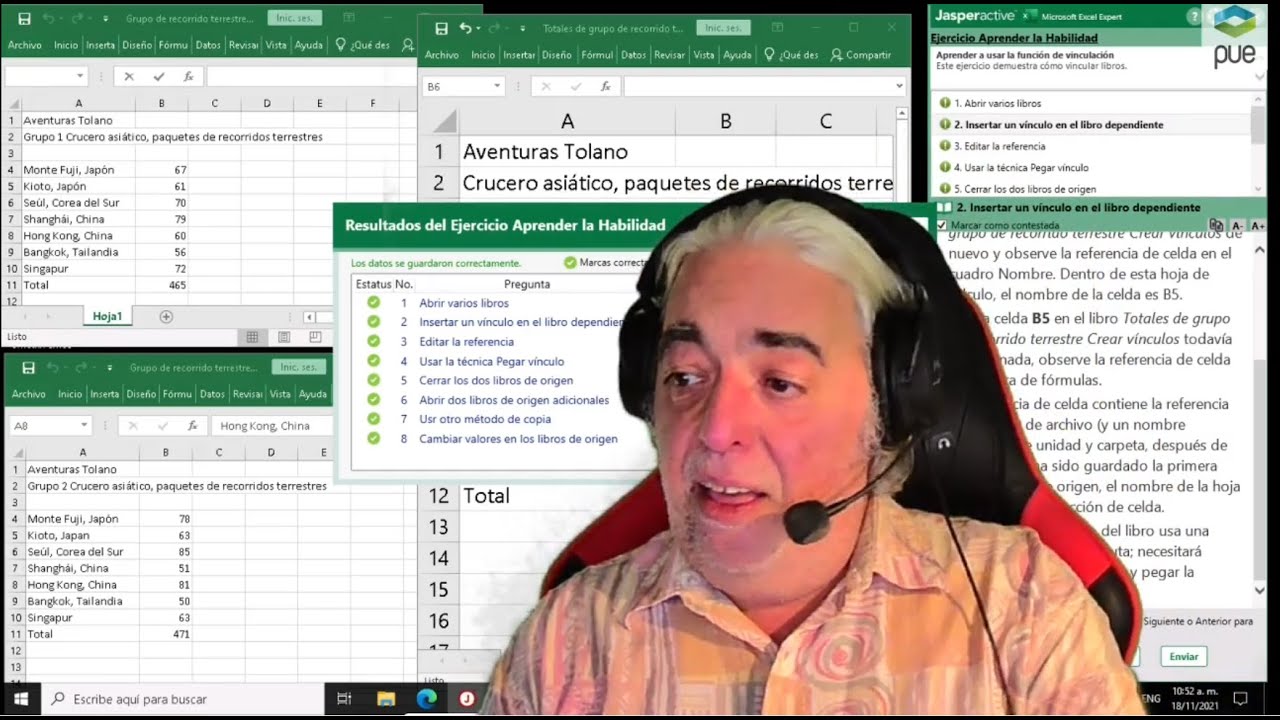This screenshot has height=720, width=1280.
Task: Select cell with Total 471 in Grupo 2
Action: coord(166,634)
